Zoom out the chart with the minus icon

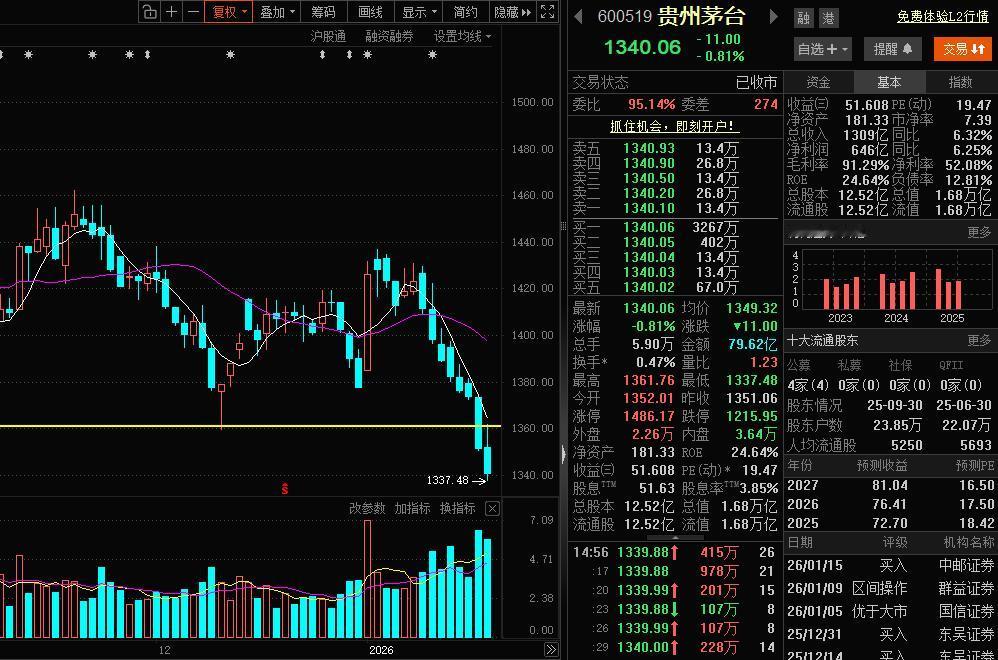[193, 12]
